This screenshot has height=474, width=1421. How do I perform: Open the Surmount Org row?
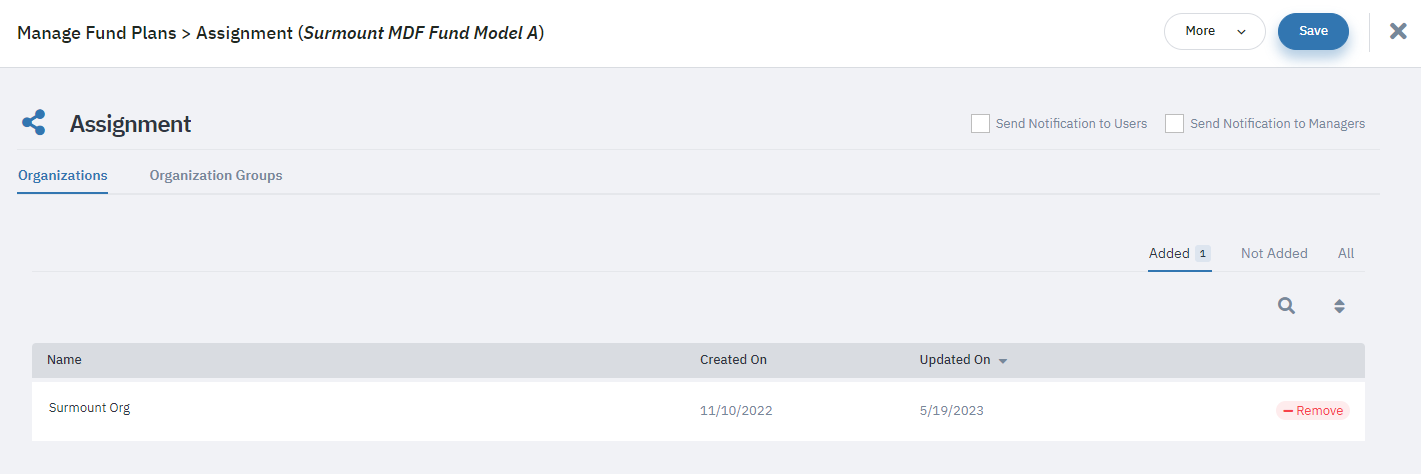698,410
